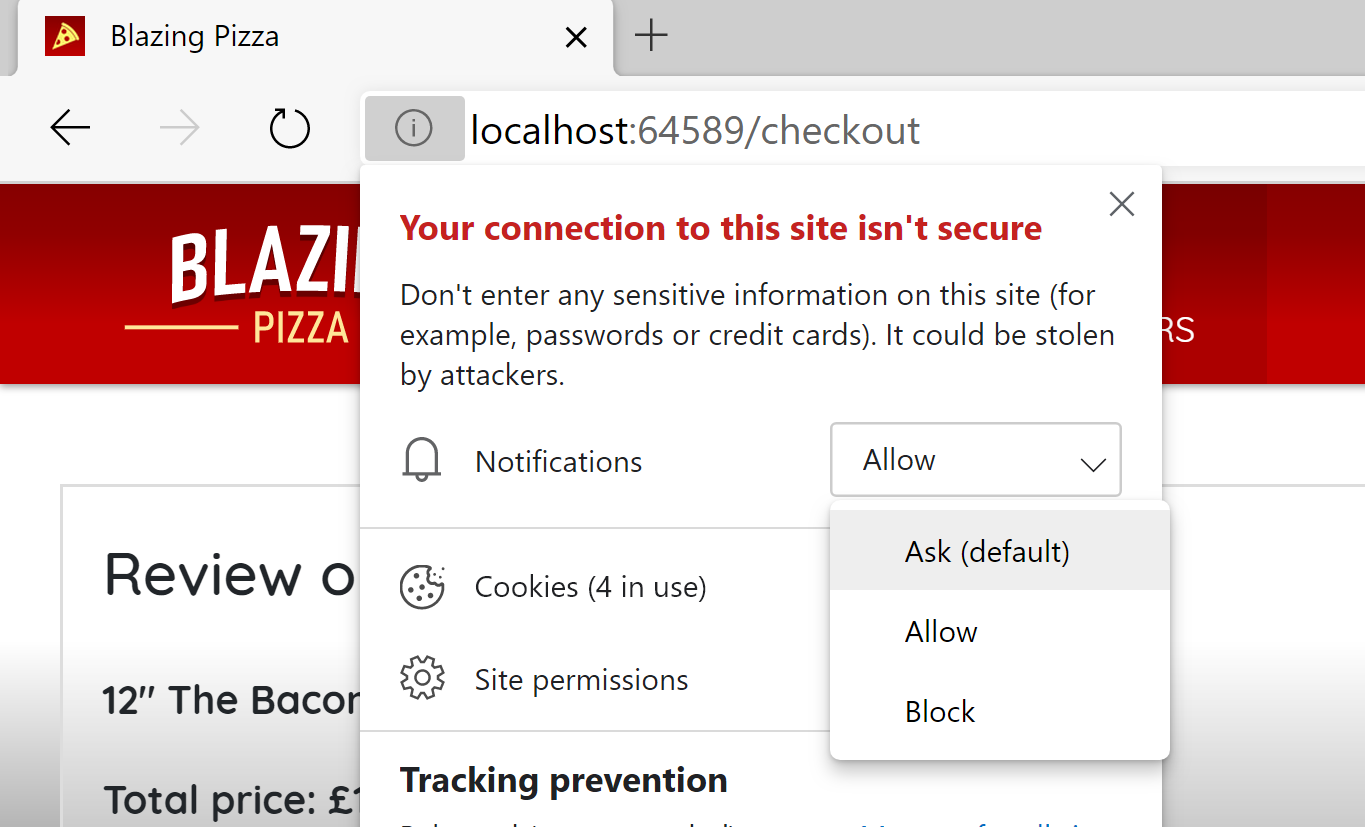Select Ask (default) from the list
The width and height of the screenshot is (1365, 827).
pyautogui.click(x=986, y=551)
